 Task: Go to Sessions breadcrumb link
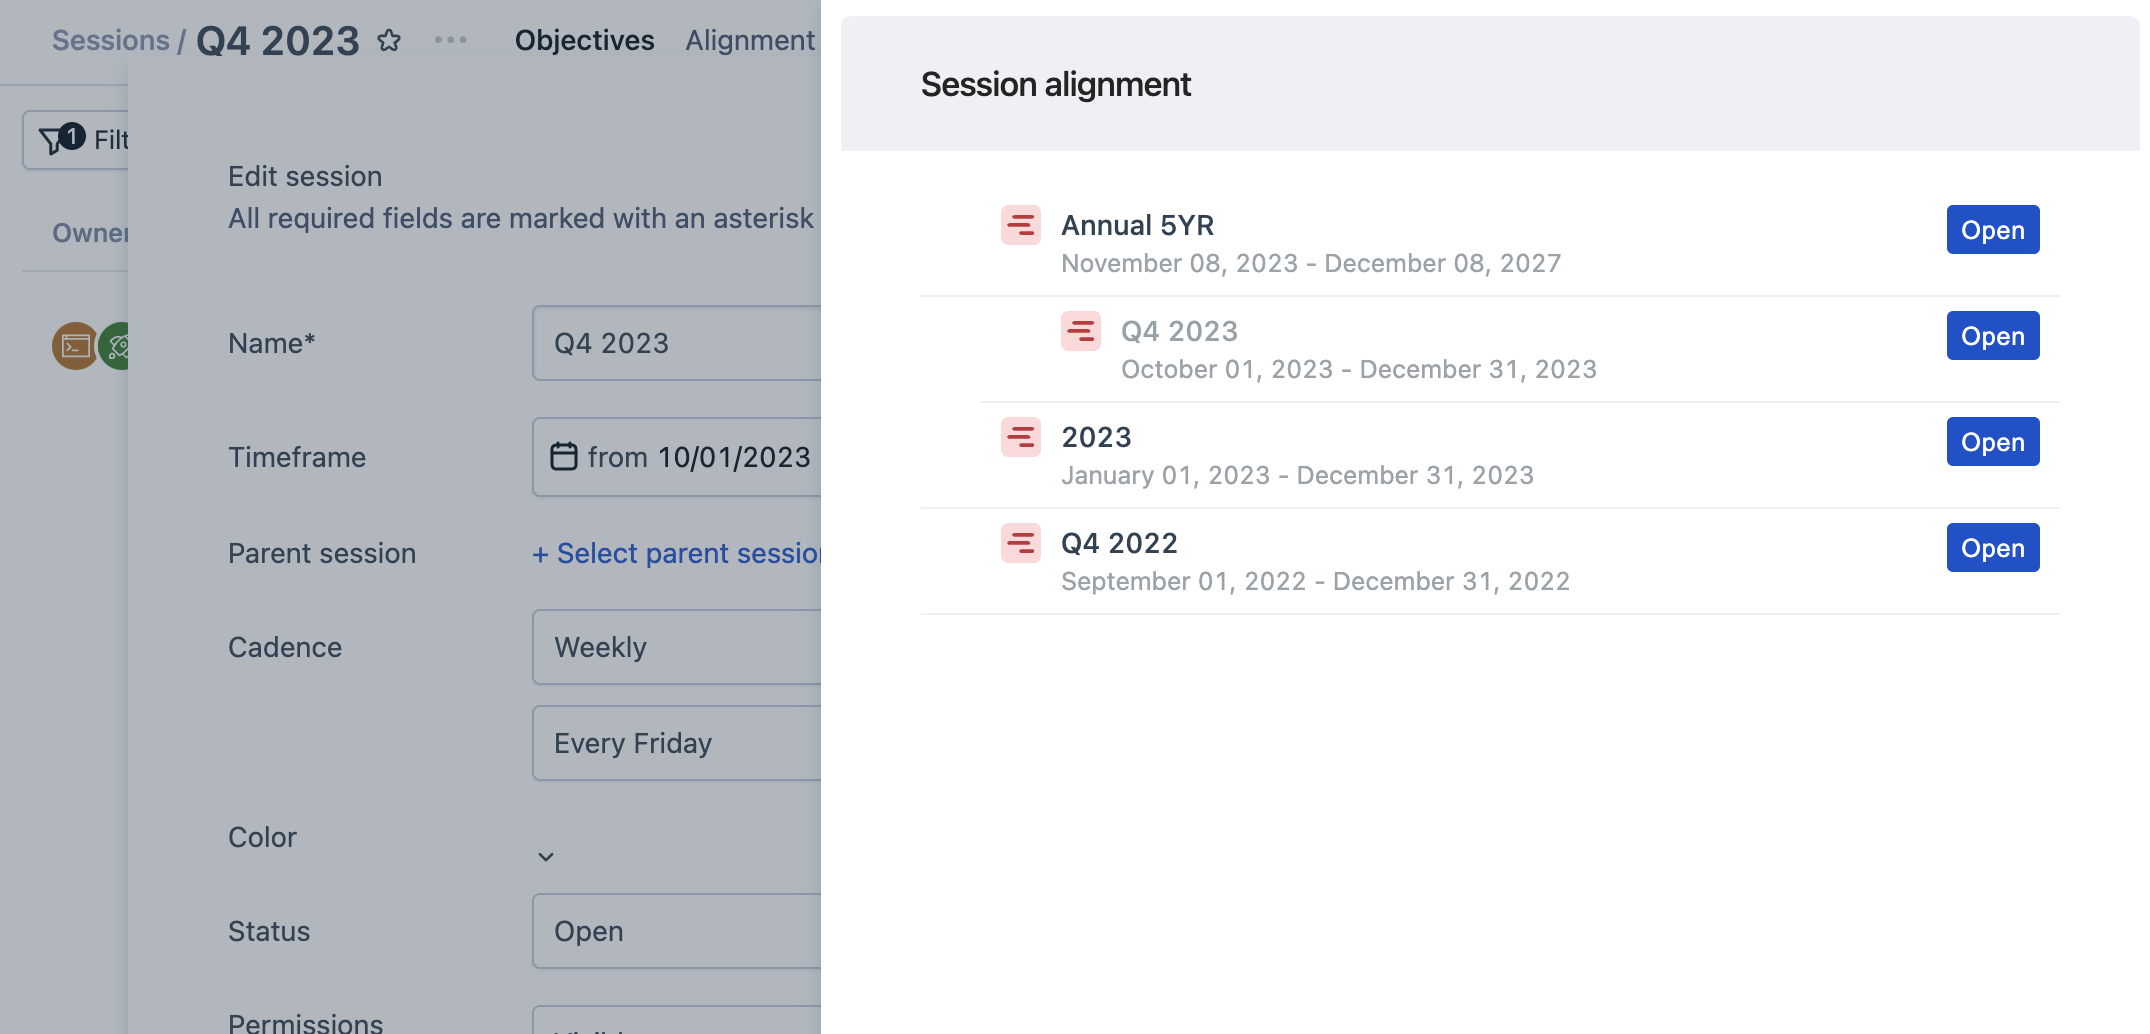click(x=110, y=40)
